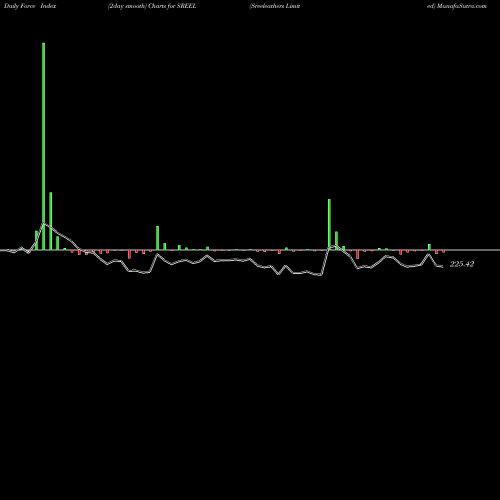Click the tallest green force index bar

(43, 146)
